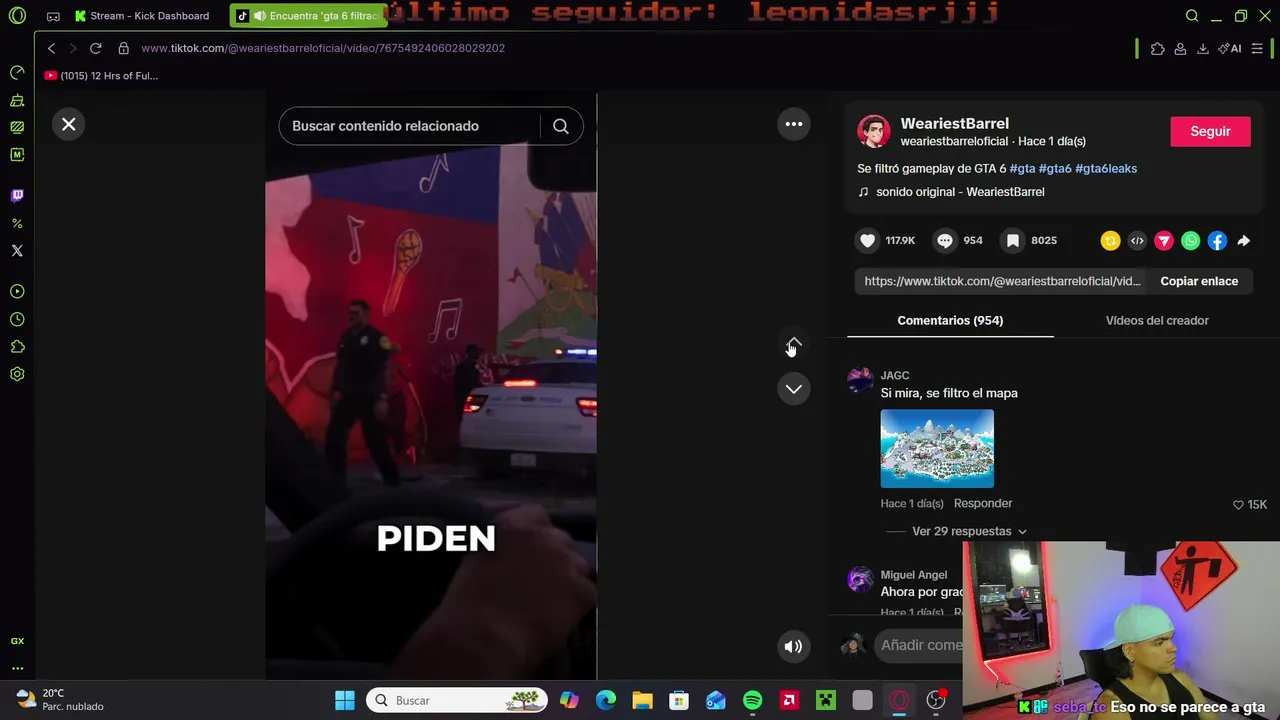
Task: Open WeariestBarrel's profile avatar
Action: coord(873,131)
